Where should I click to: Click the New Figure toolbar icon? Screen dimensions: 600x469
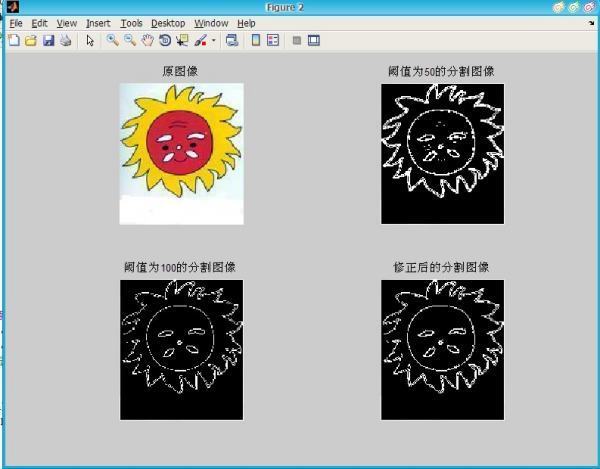pyautogui.click(x=14, y=40)
